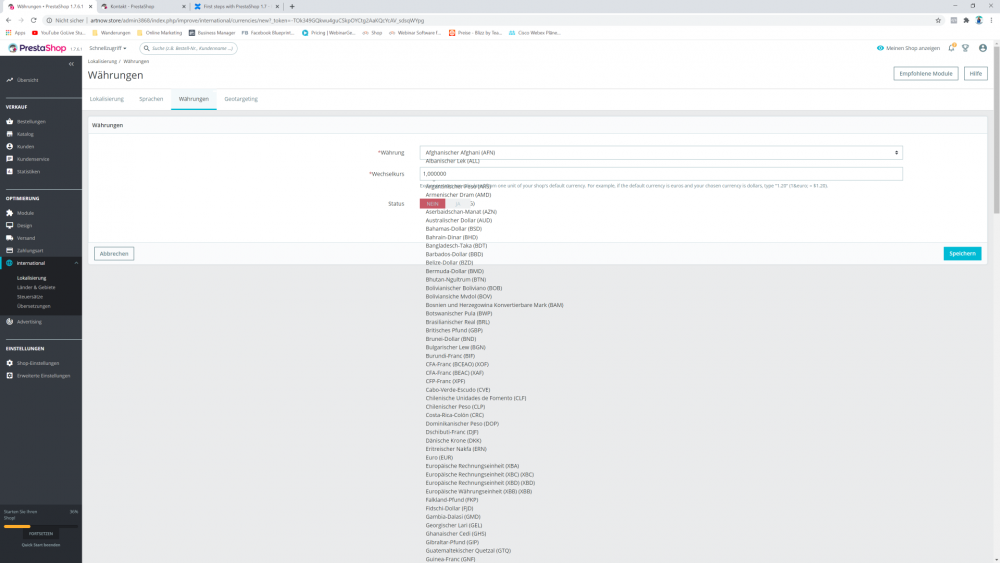1000x563 pixels.
Task: Click the page vertical scrollbar
Action: (996, 129)
